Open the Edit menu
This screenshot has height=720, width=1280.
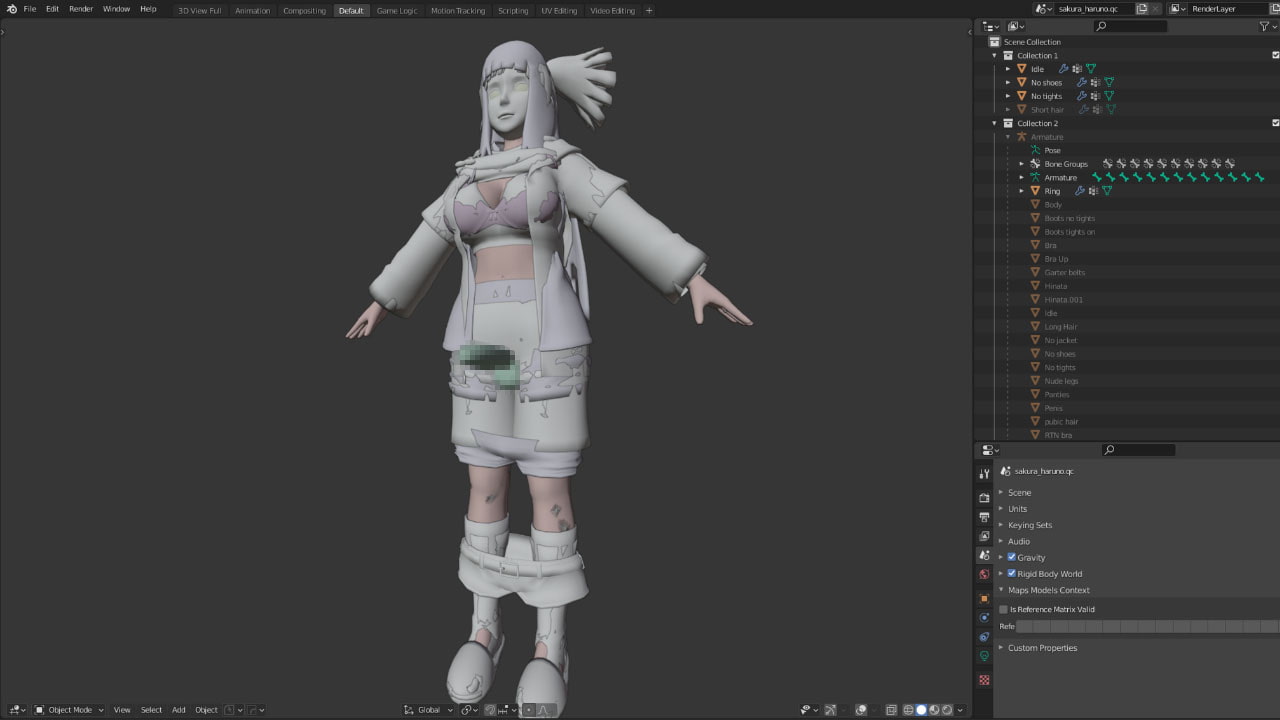tap(52, 9)
